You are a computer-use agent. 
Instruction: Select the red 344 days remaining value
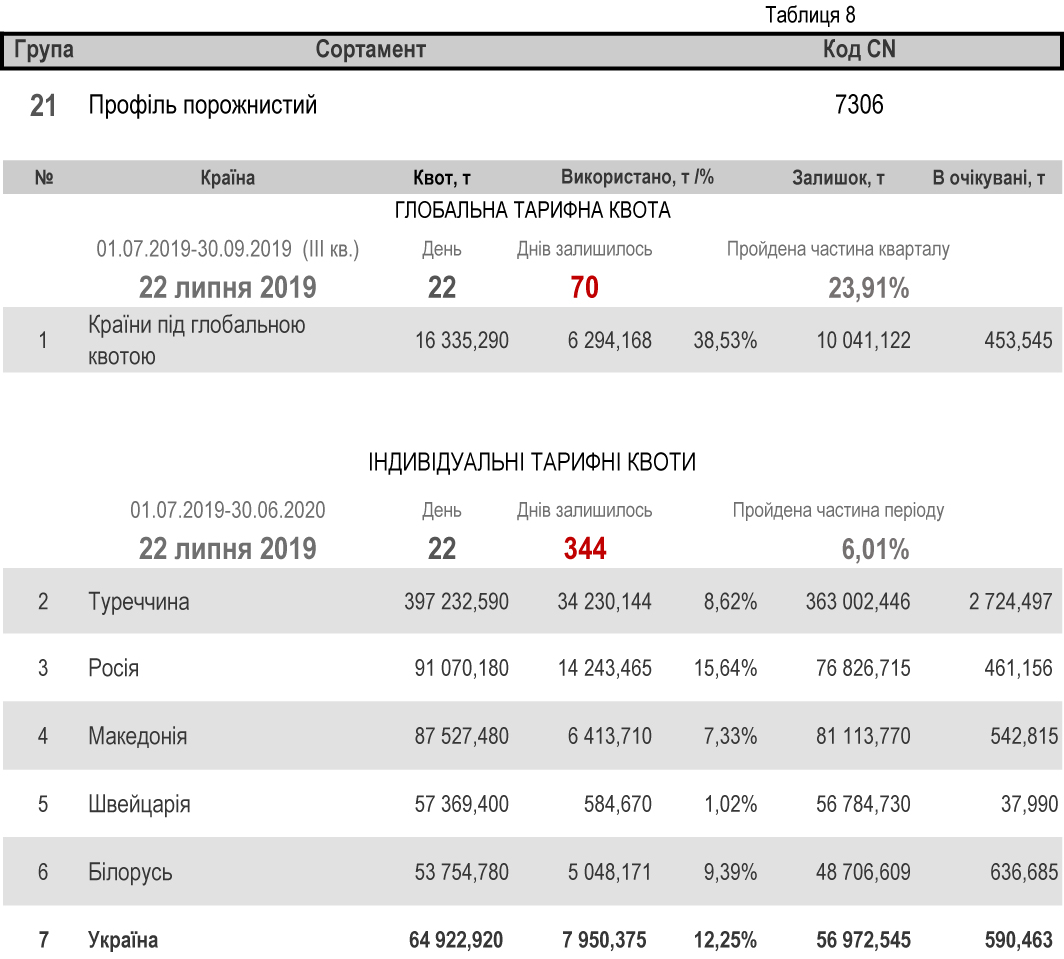click(x=584, y=549)
